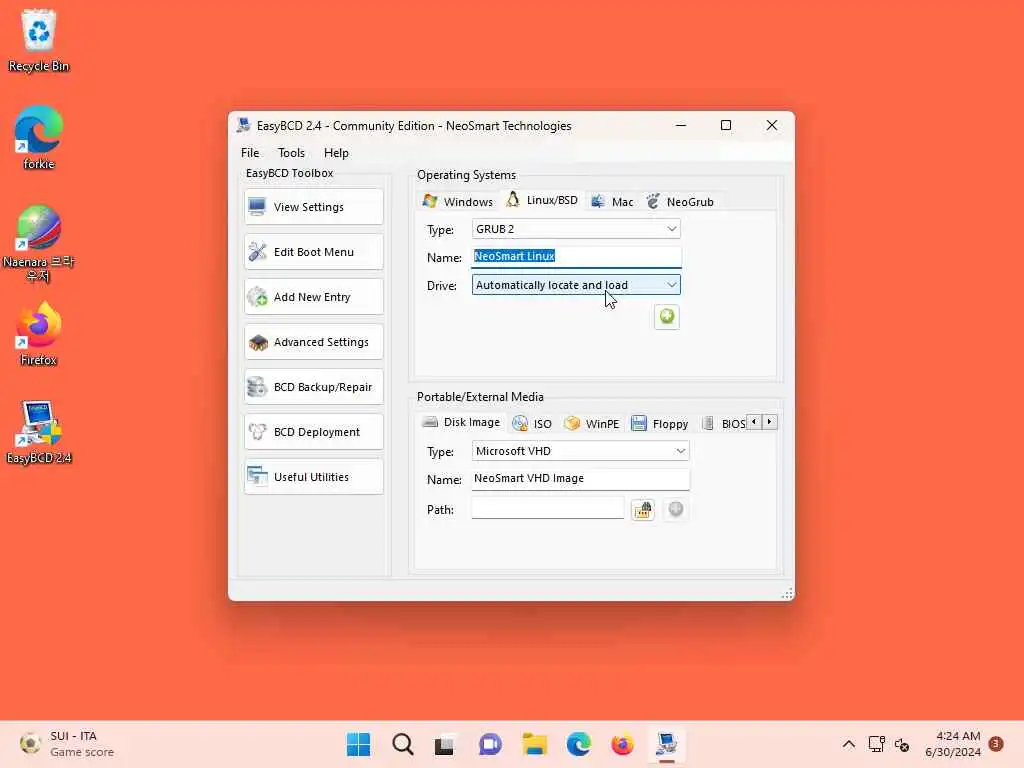Viewport: 1024px width, 768px height.
Task: Switch to the Linux/BSD tab
Action: (x=543, y=200)
